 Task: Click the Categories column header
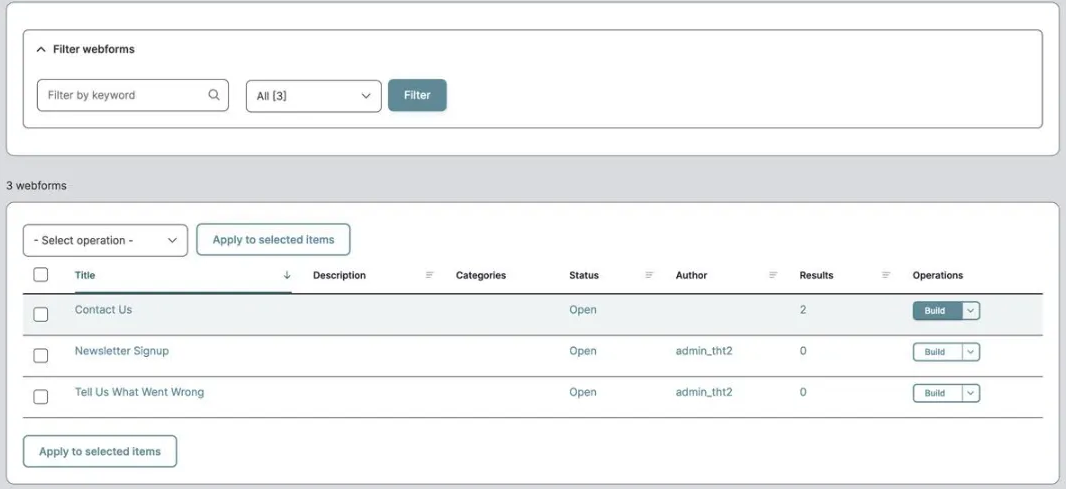tap(481, 275)
